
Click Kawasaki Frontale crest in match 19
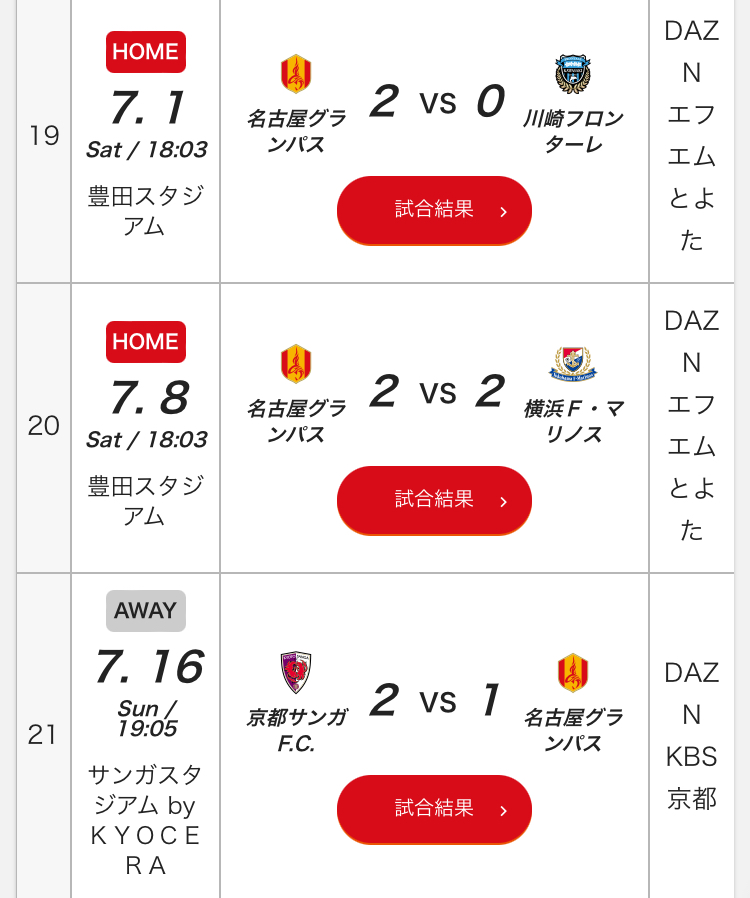[573, 74]
